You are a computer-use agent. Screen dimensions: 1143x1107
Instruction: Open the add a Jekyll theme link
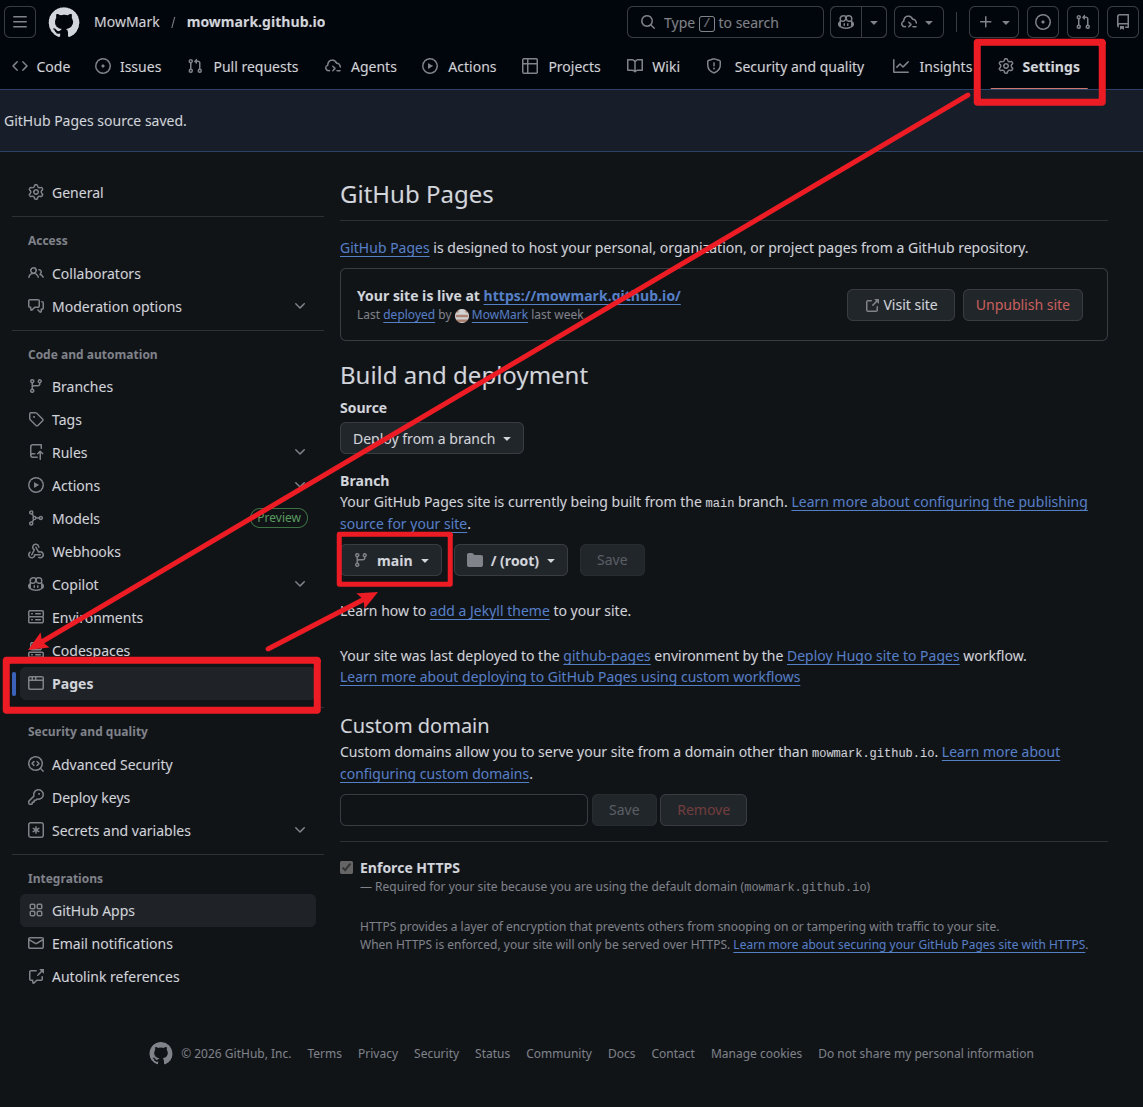click(489, 611)
